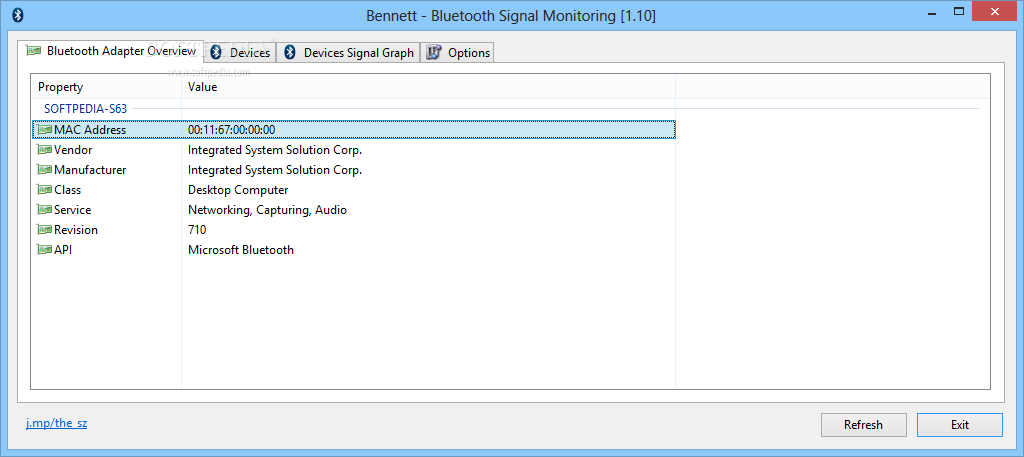
Task: Click the Microsoft Bluetooth API value
Action: point(241,250)
